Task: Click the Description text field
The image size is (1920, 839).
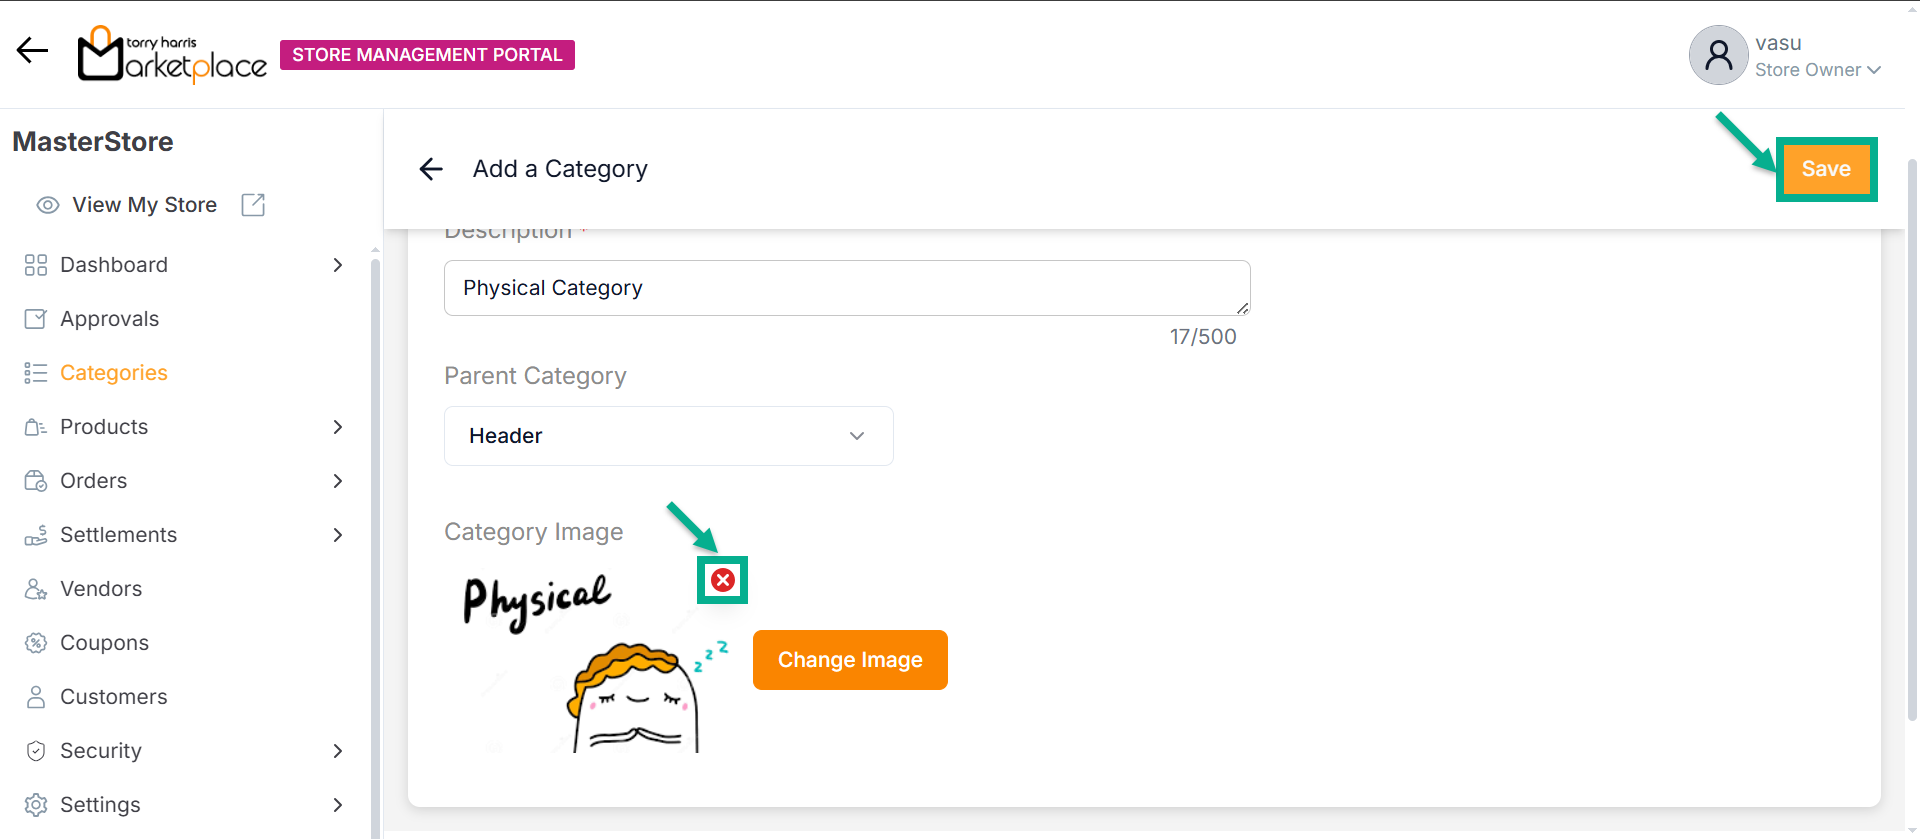Action: tap(846, 288)
